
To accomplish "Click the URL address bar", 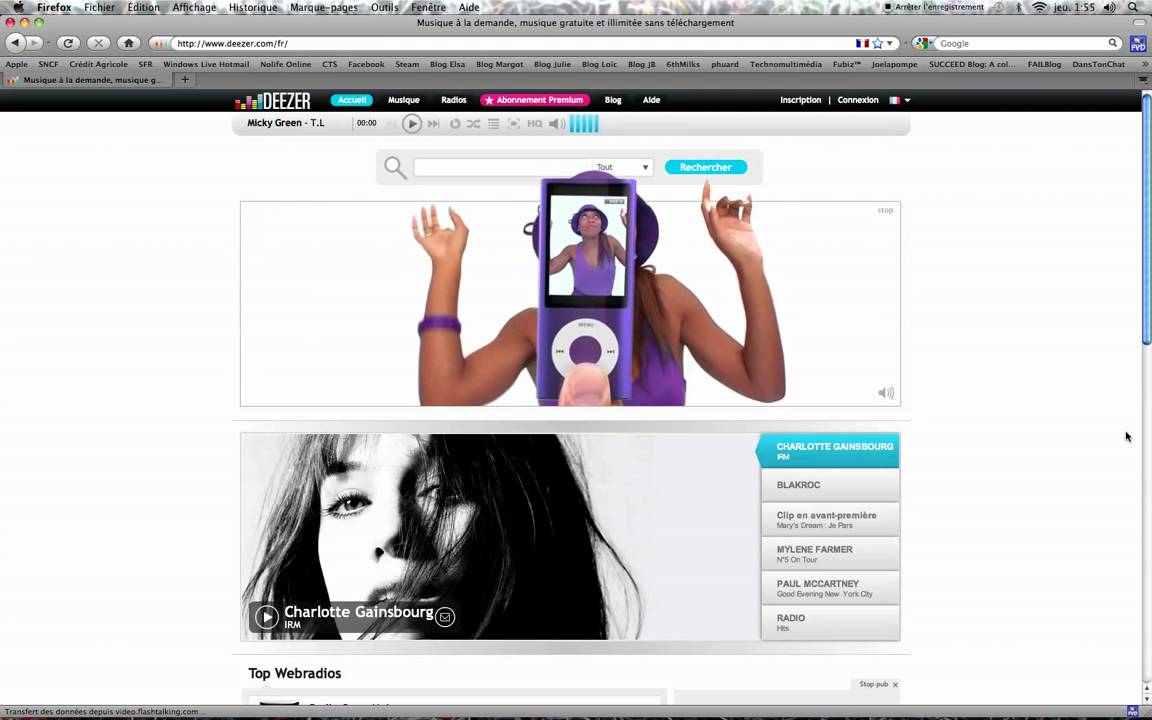I will (511, 43).
